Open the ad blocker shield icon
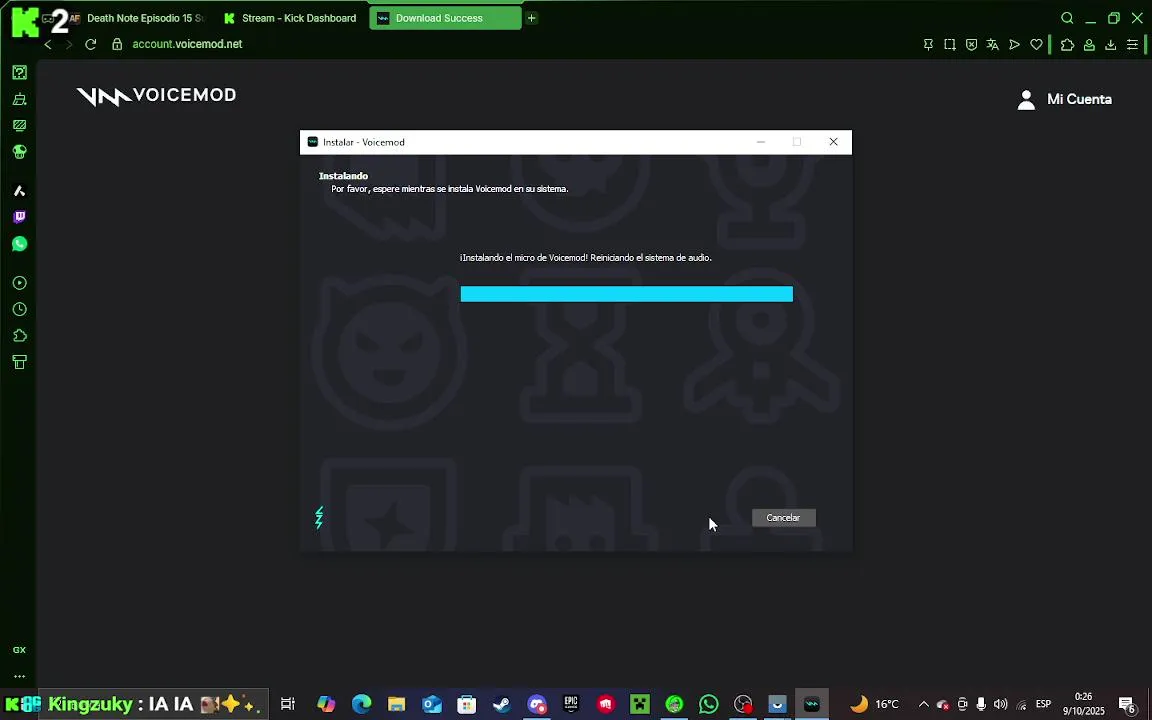The height and width of the screenshot is (720, 1152). tap(971, 45)
